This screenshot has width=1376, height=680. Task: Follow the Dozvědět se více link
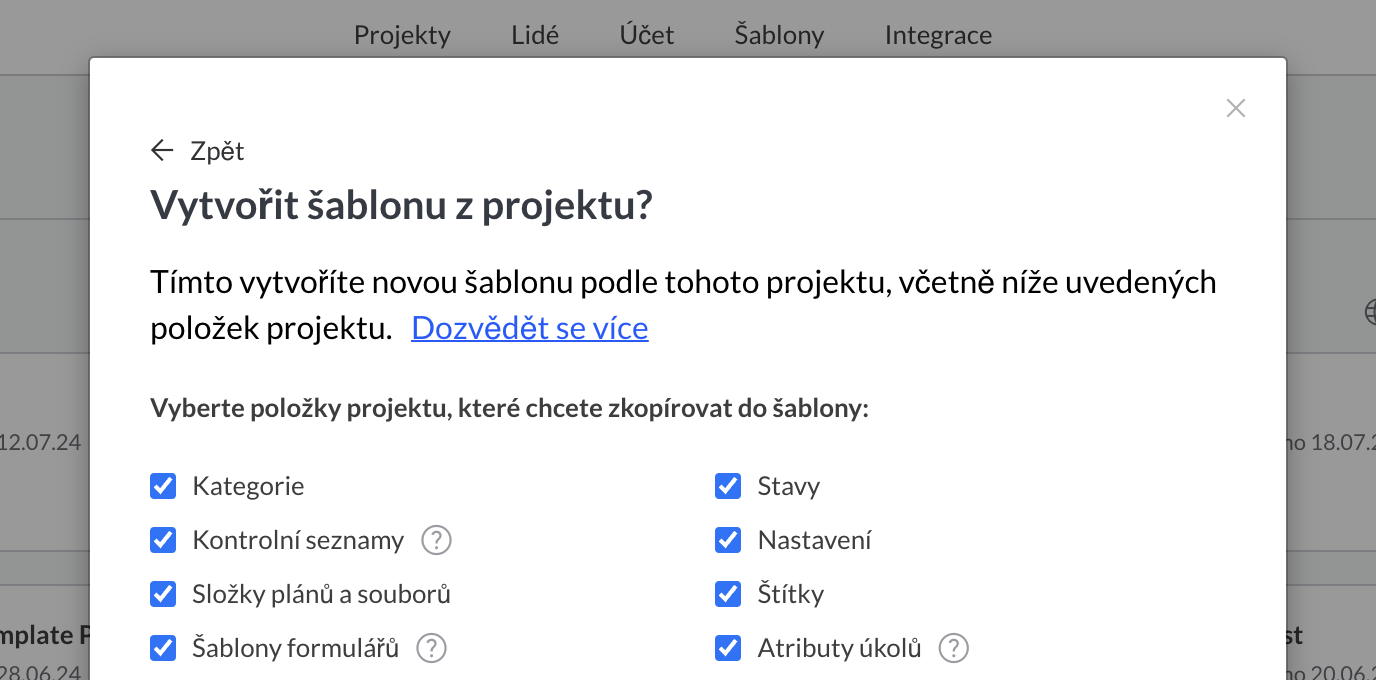(529, 328)
